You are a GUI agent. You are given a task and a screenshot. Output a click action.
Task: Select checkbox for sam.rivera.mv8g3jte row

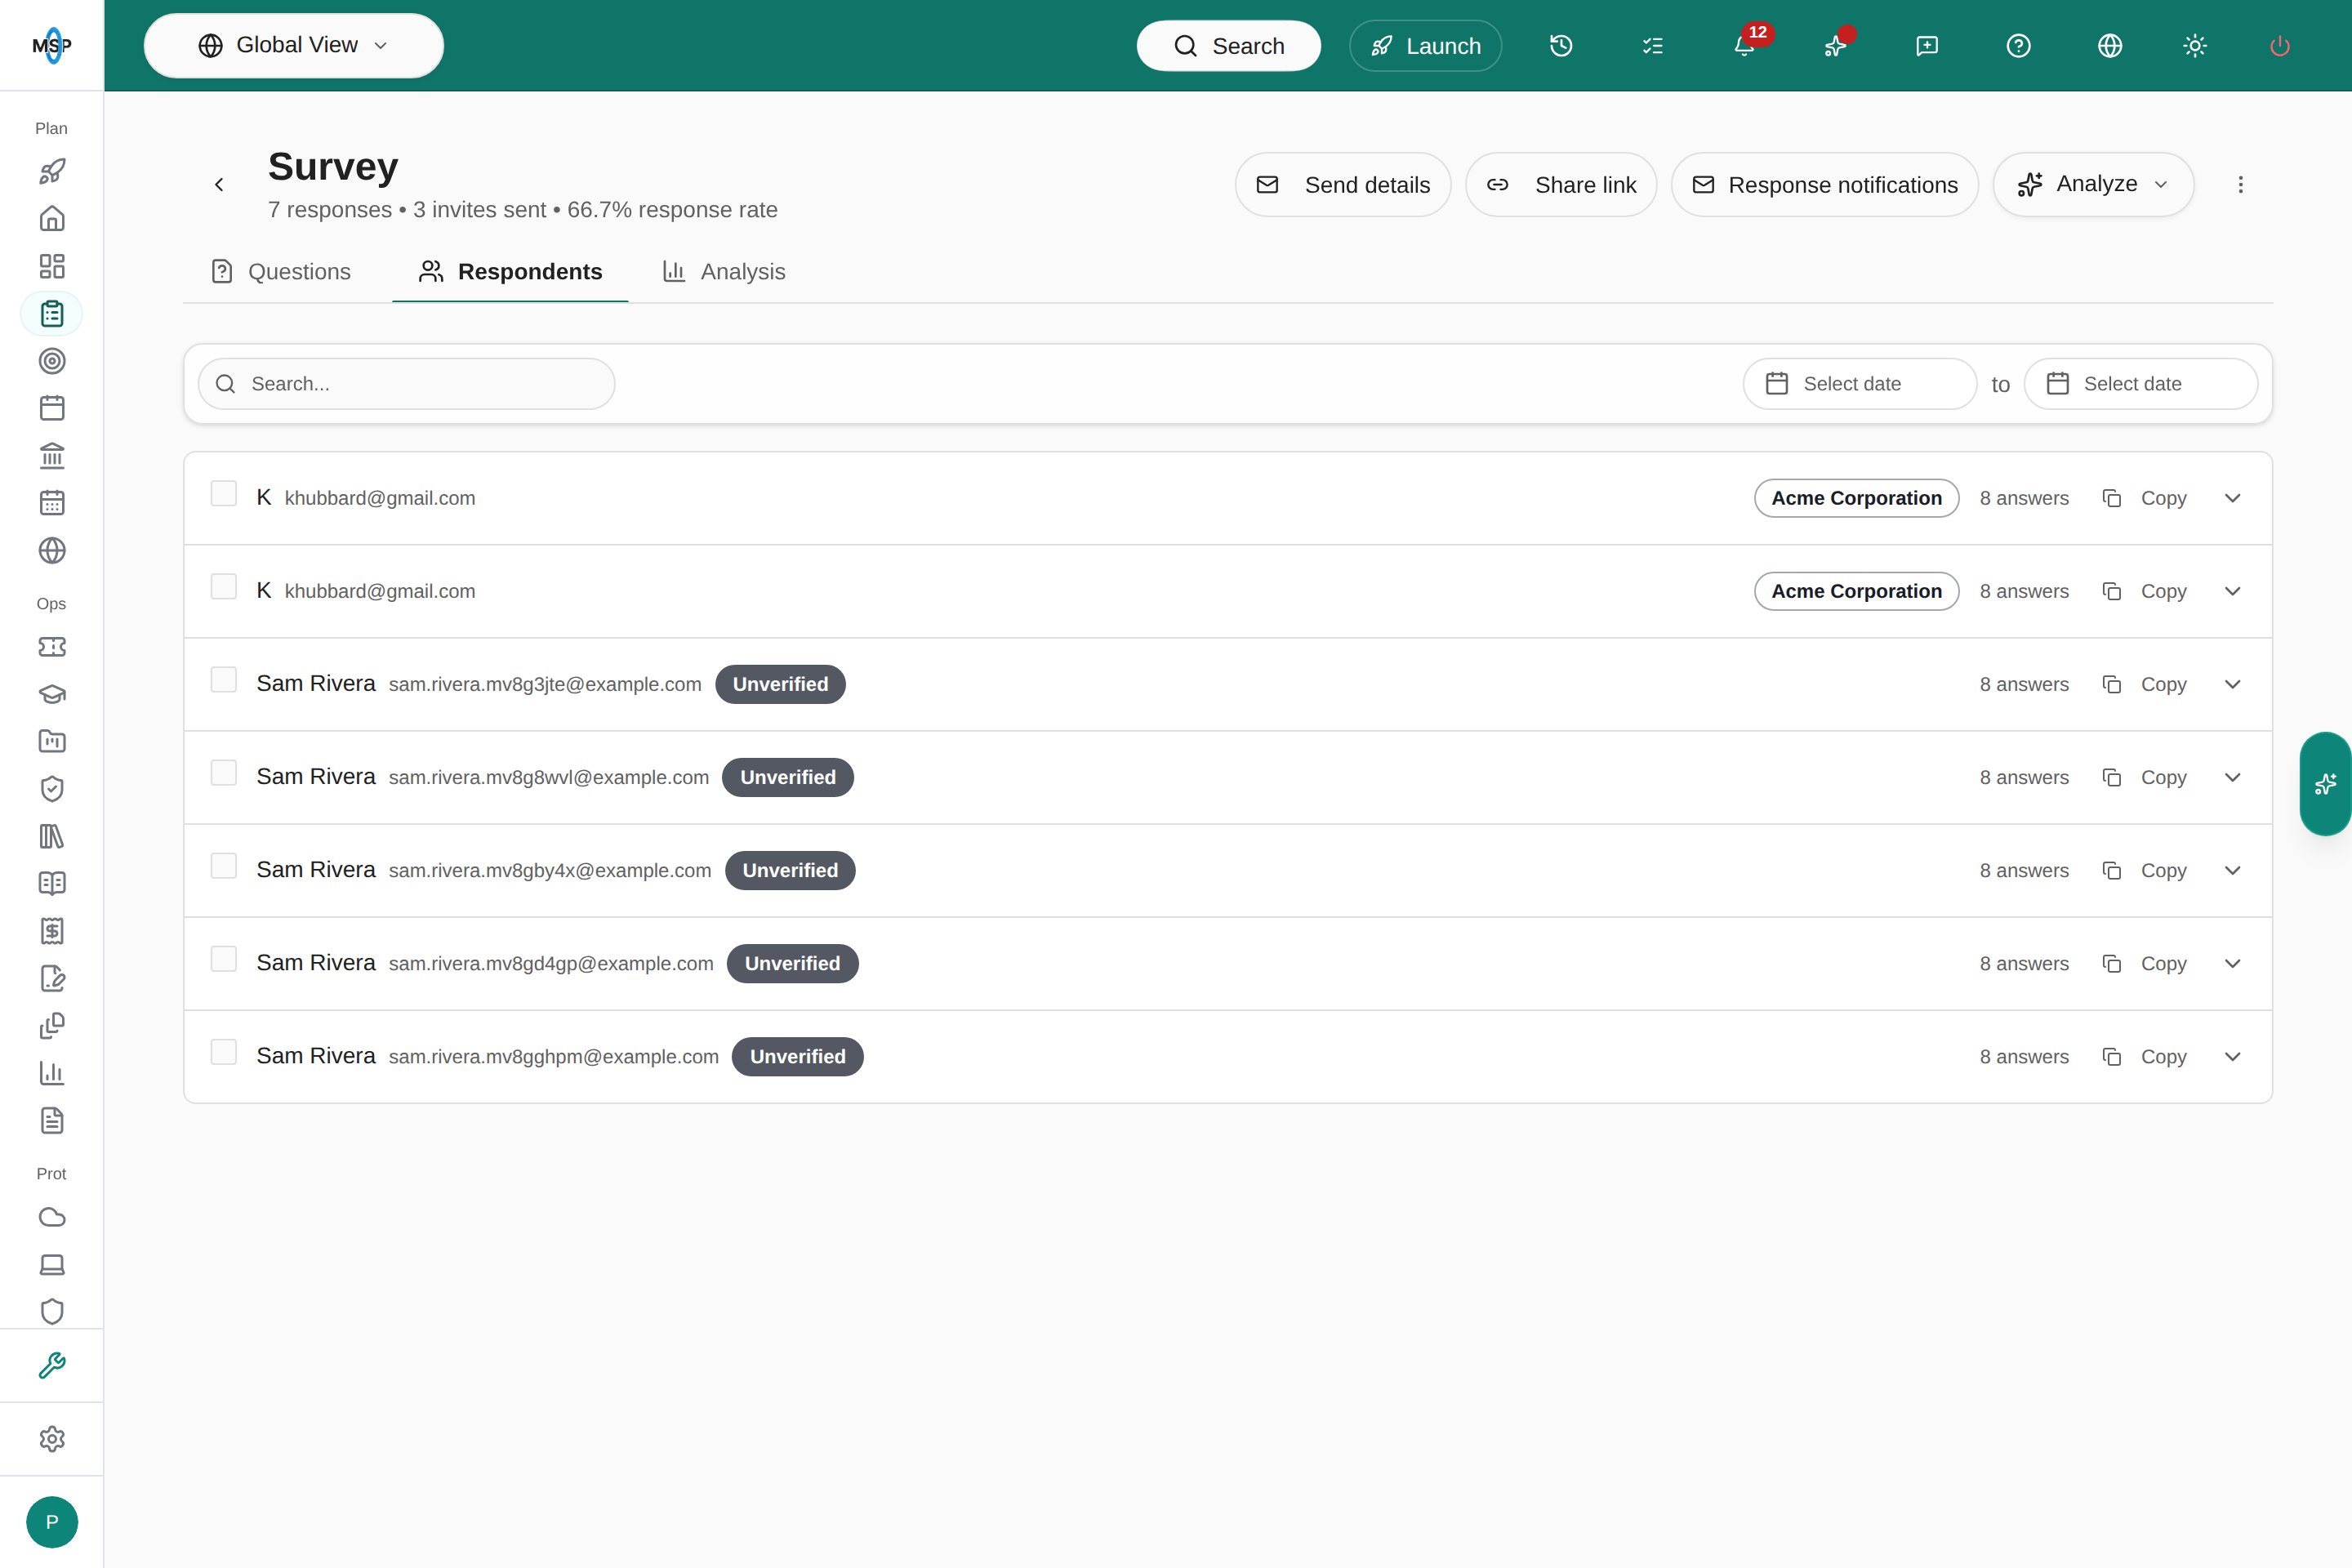tap(224, 680)
